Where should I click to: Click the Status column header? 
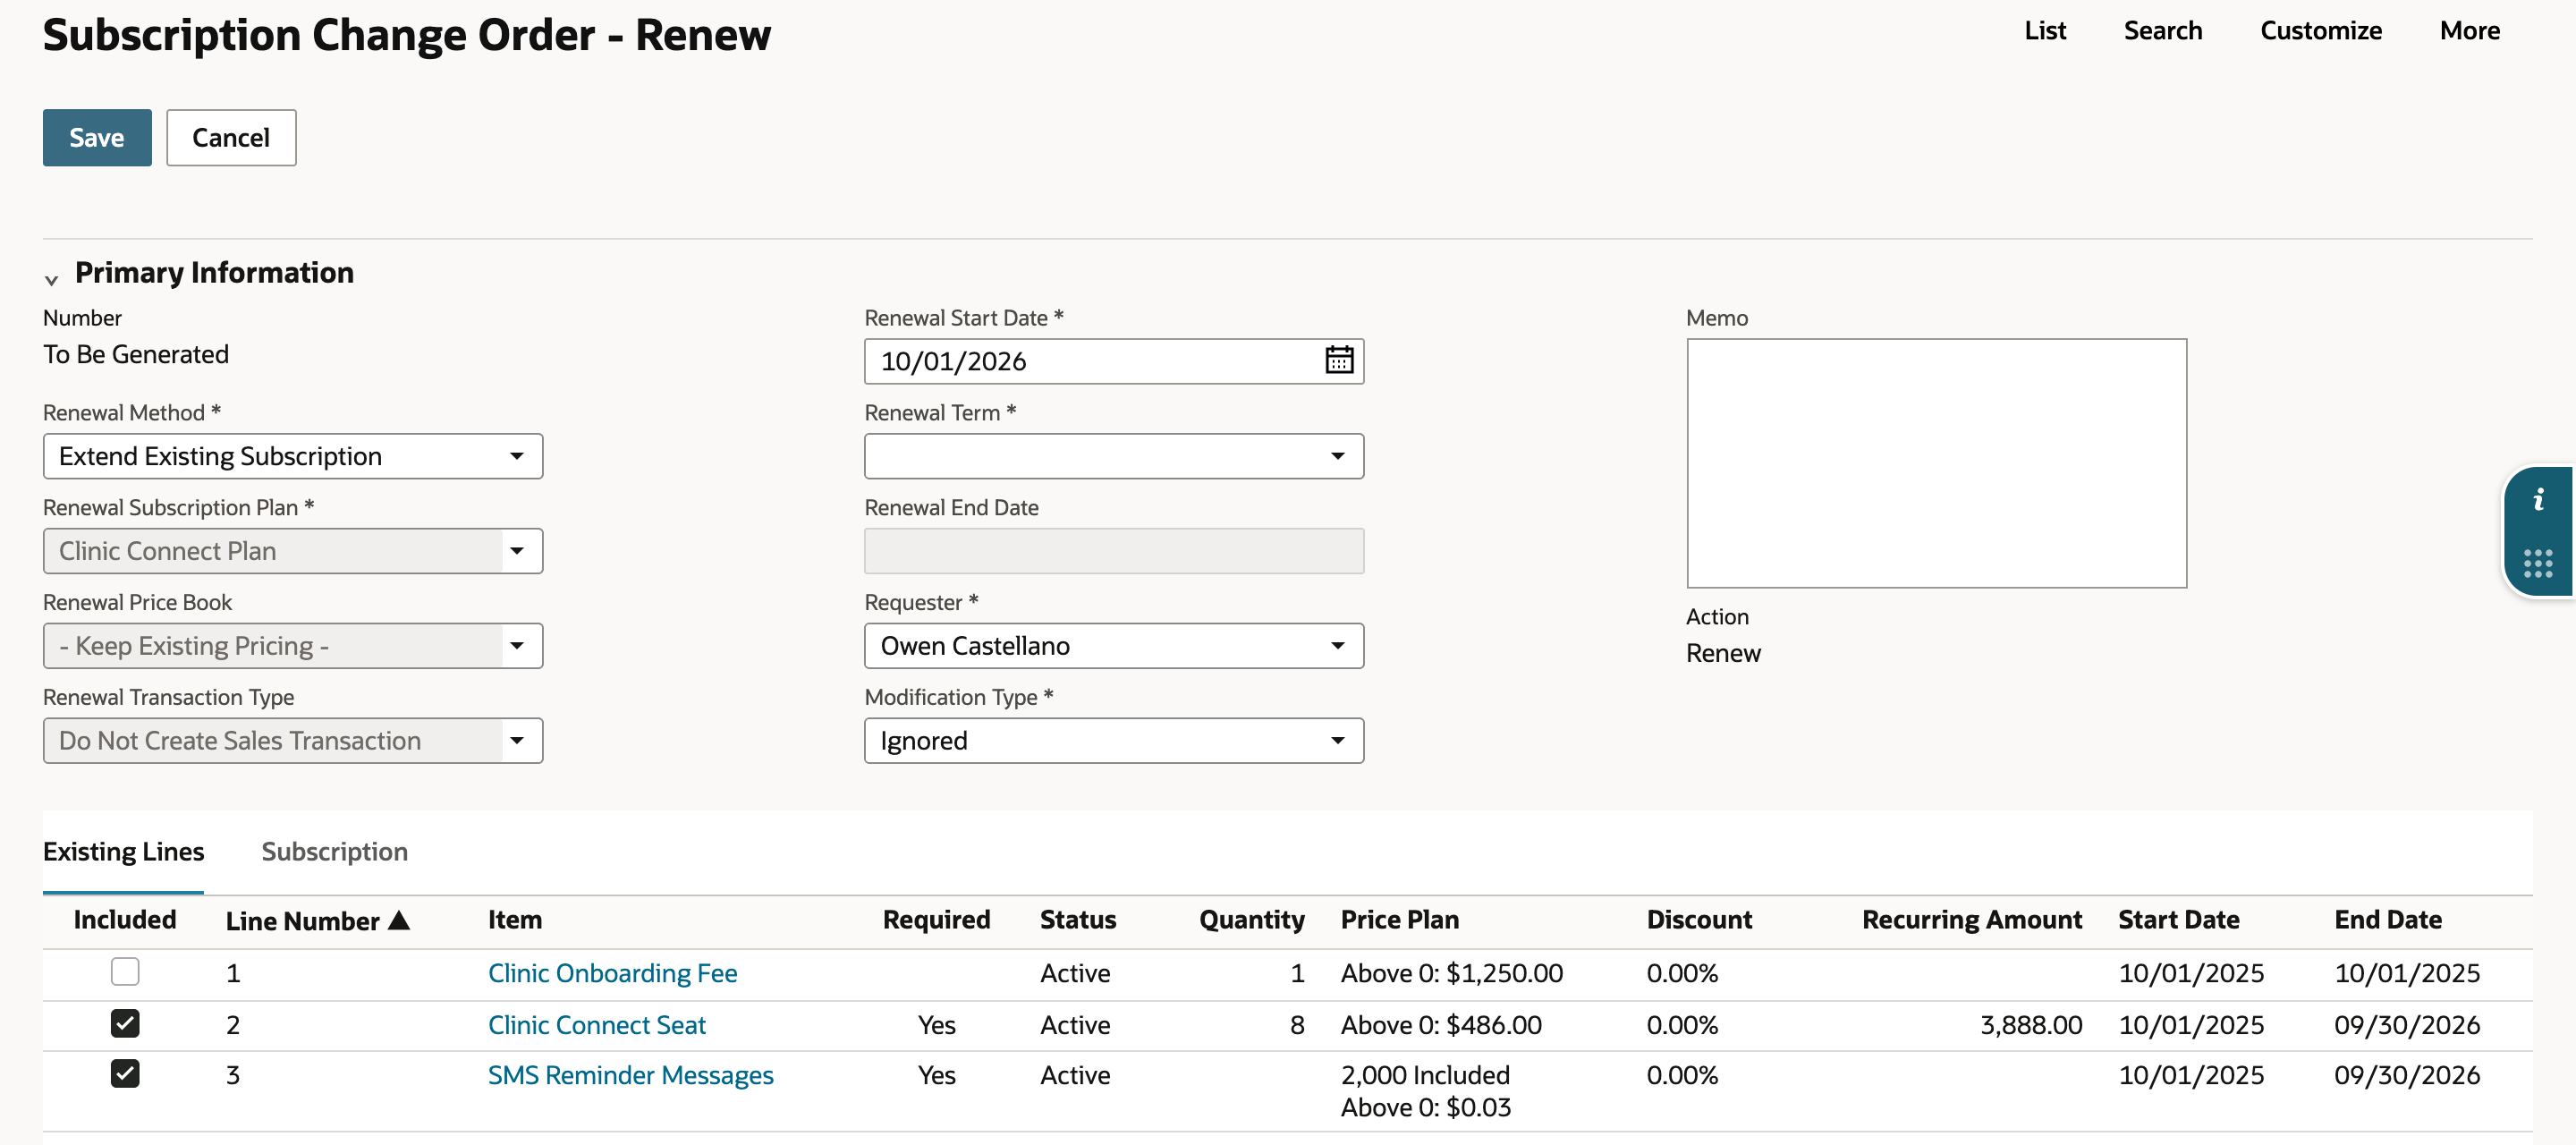(x=1078, y=920)
